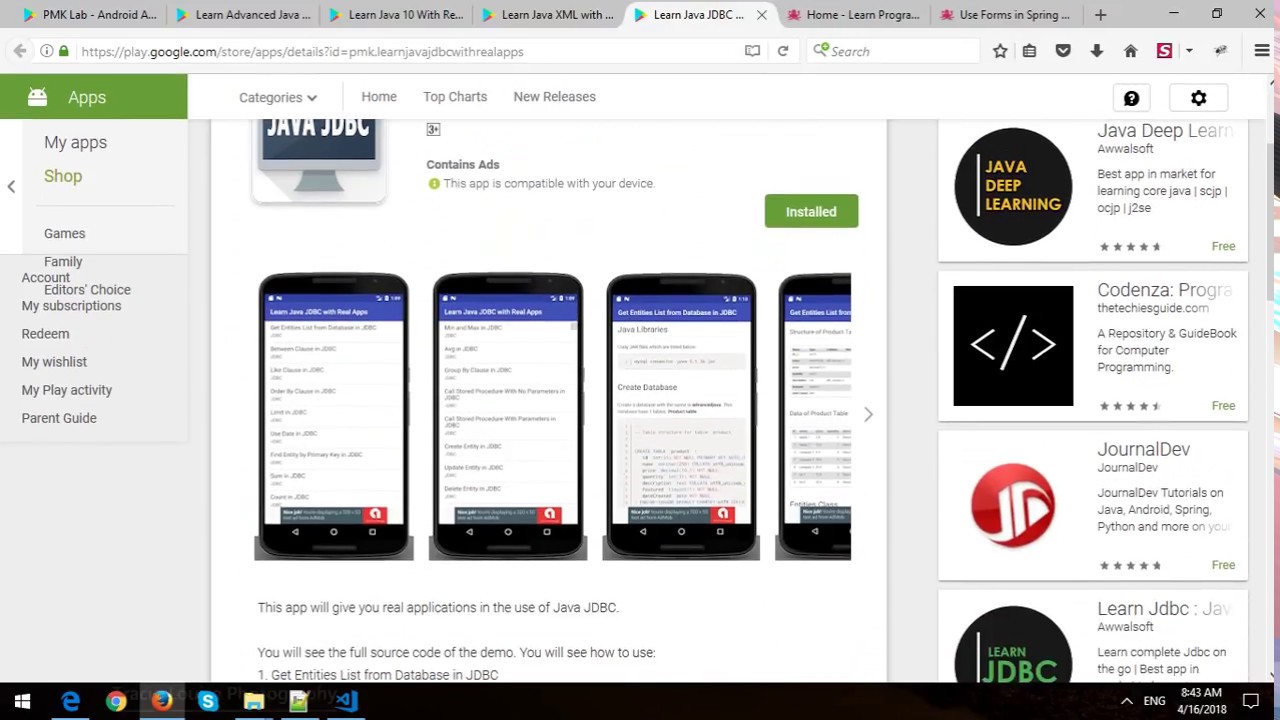Image resolution: width=1280 pixels, height=720 pixels.
Task: View the Java Libraries phone screenshot
Action: pos(681,415)
